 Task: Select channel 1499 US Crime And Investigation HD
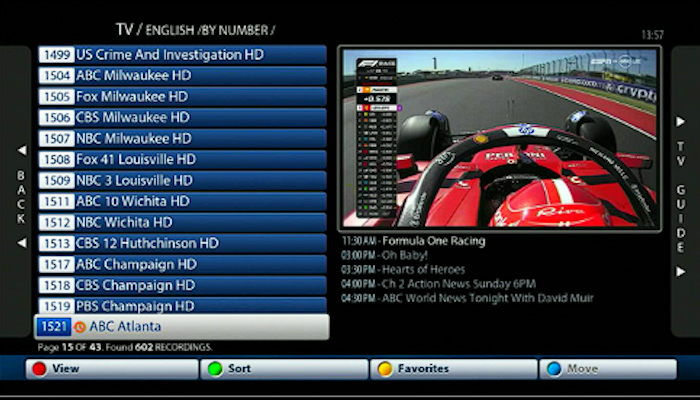182,55
